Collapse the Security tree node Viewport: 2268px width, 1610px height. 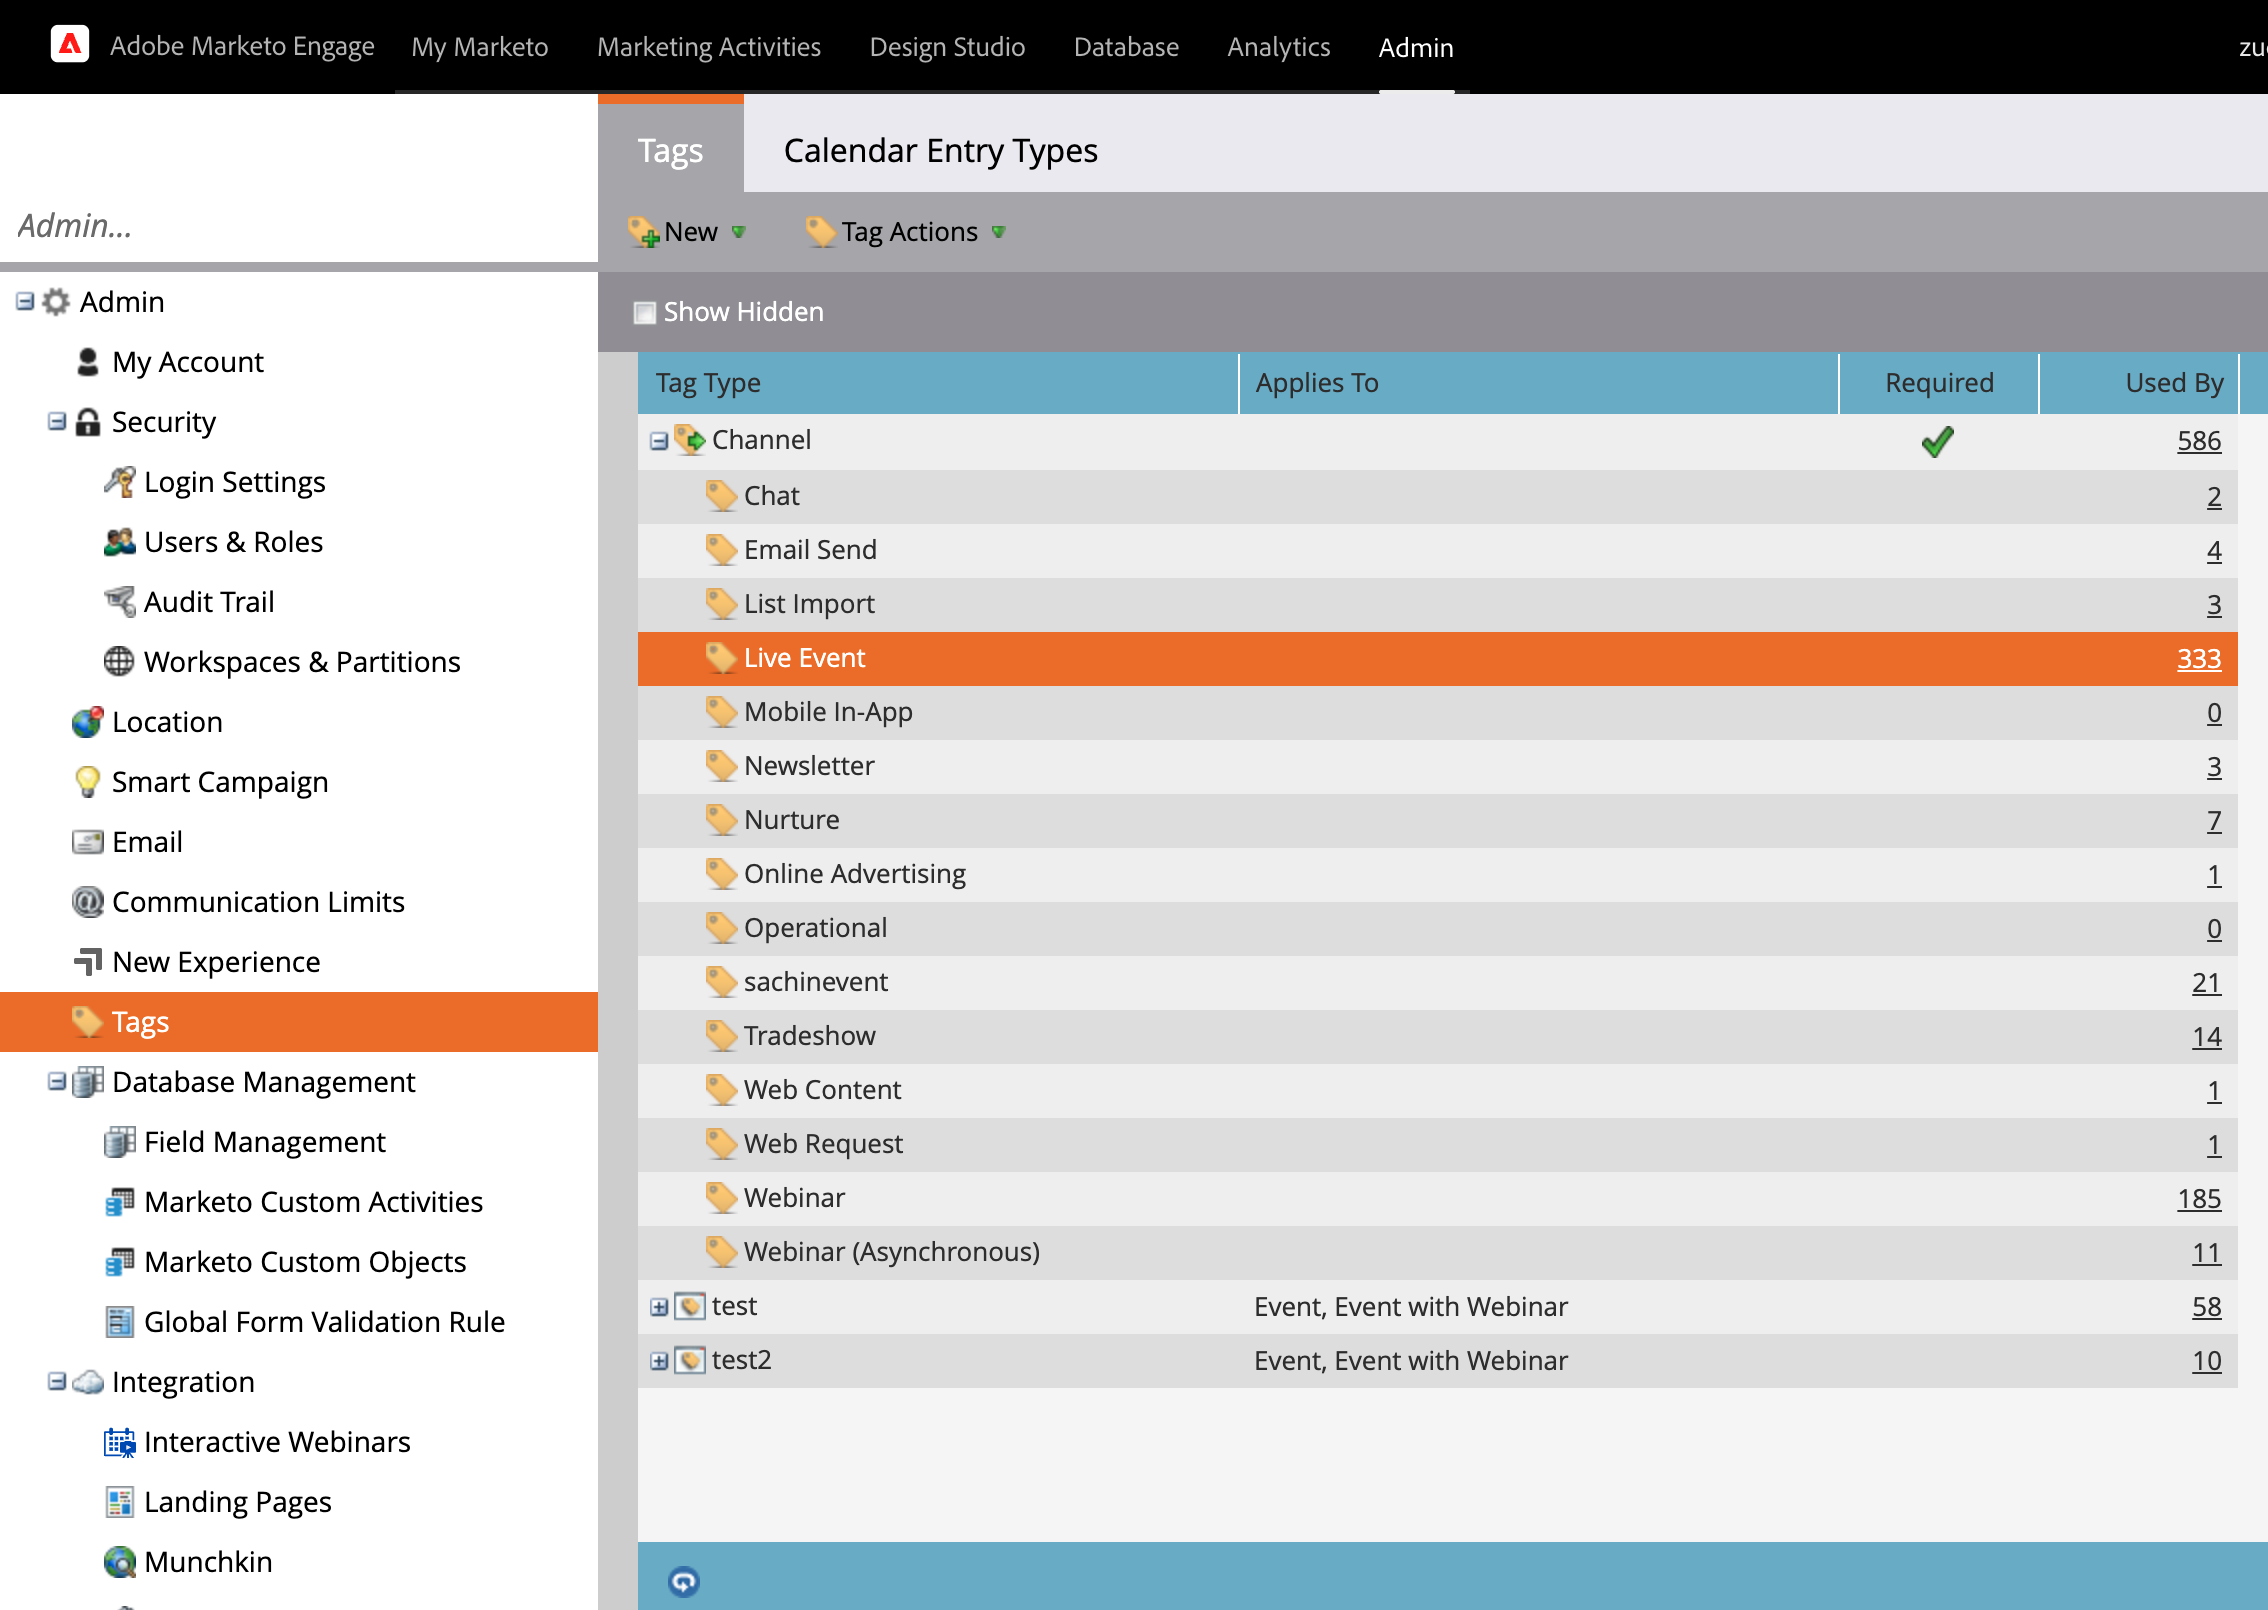57,422
